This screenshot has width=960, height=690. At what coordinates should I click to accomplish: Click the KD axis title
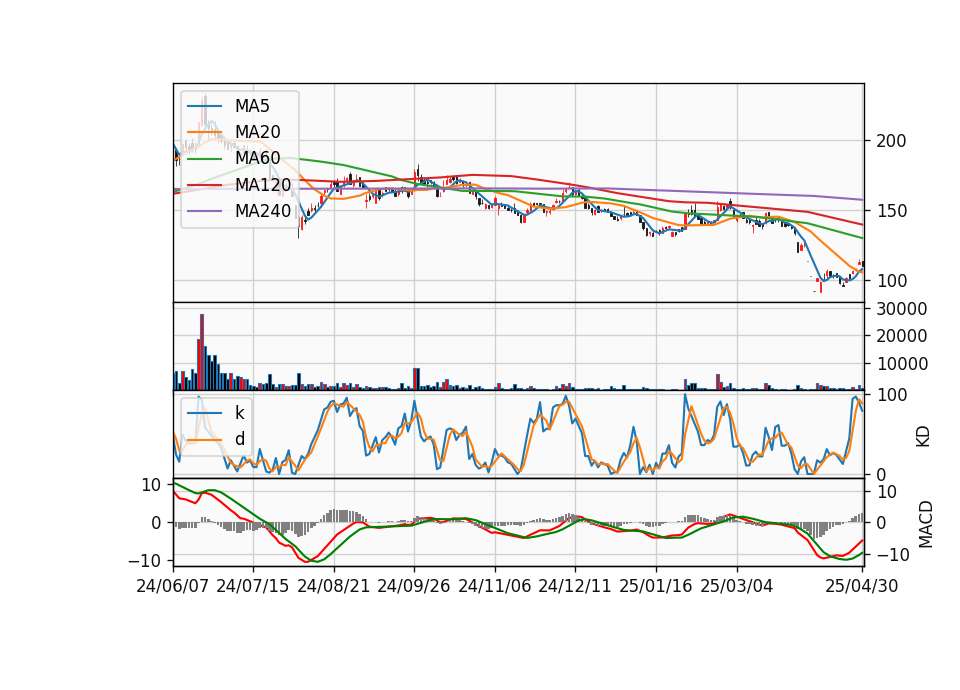[923, 437]
